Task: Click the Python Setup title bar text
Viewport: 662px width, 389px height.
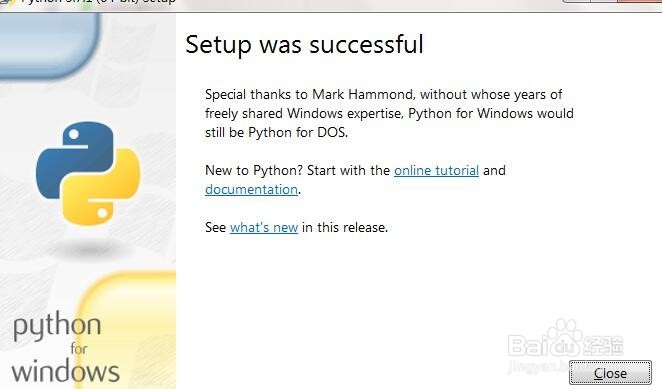Action: 98,2
